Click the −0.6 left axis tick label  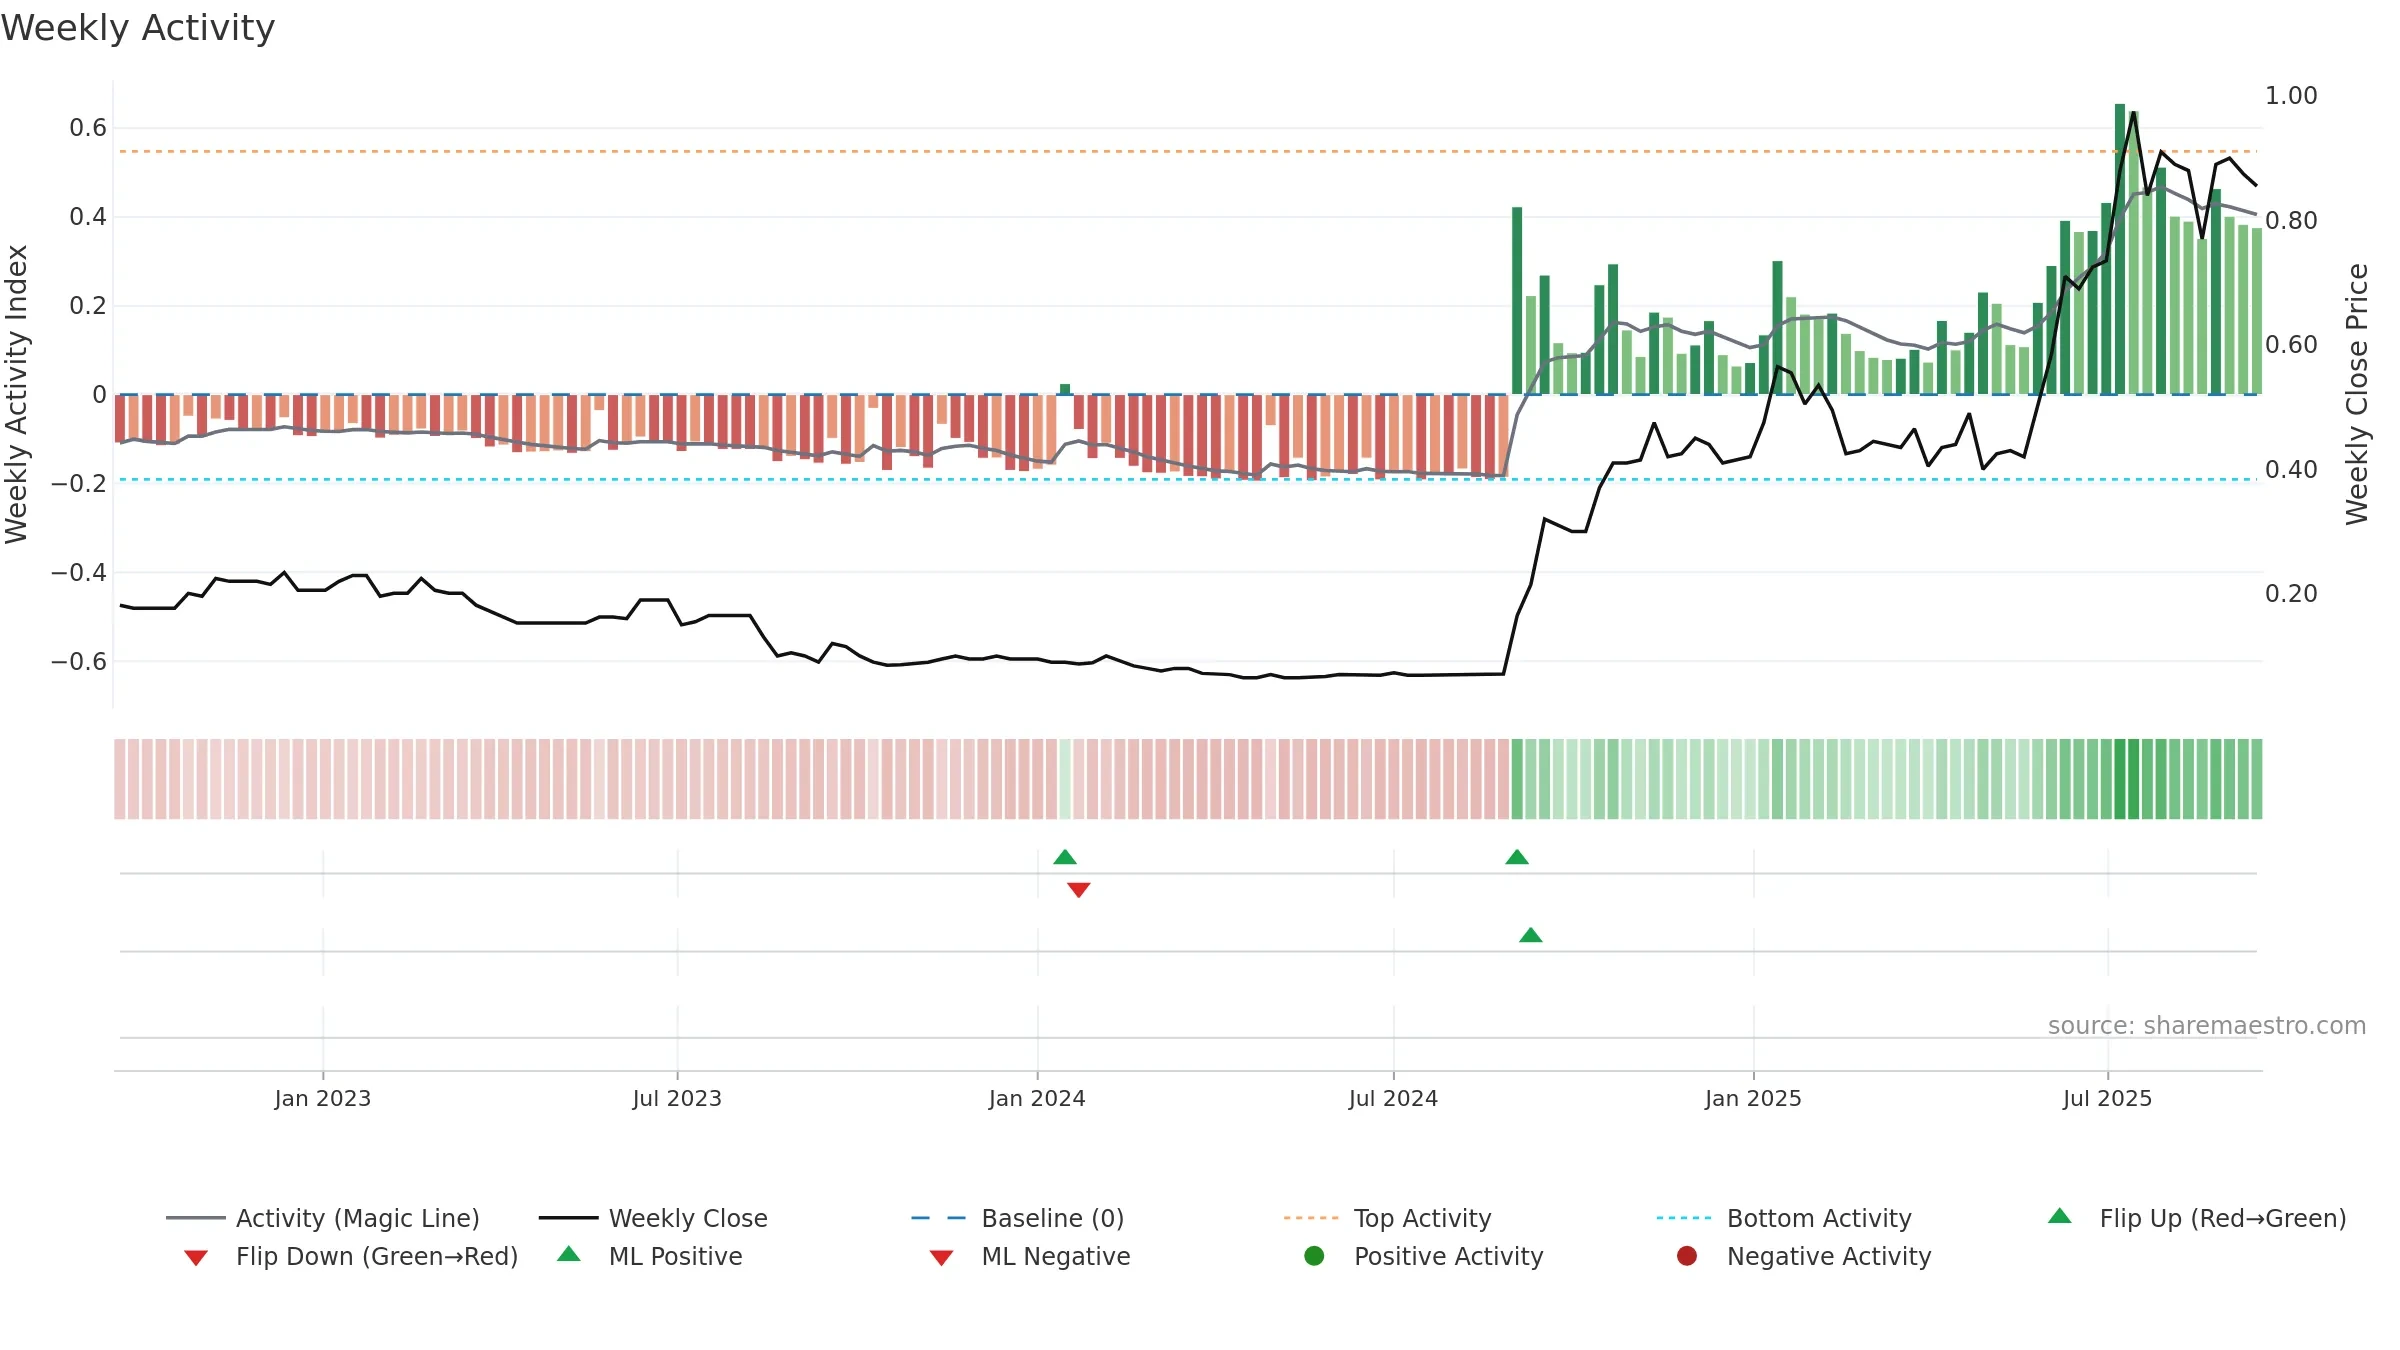point(79,662)
